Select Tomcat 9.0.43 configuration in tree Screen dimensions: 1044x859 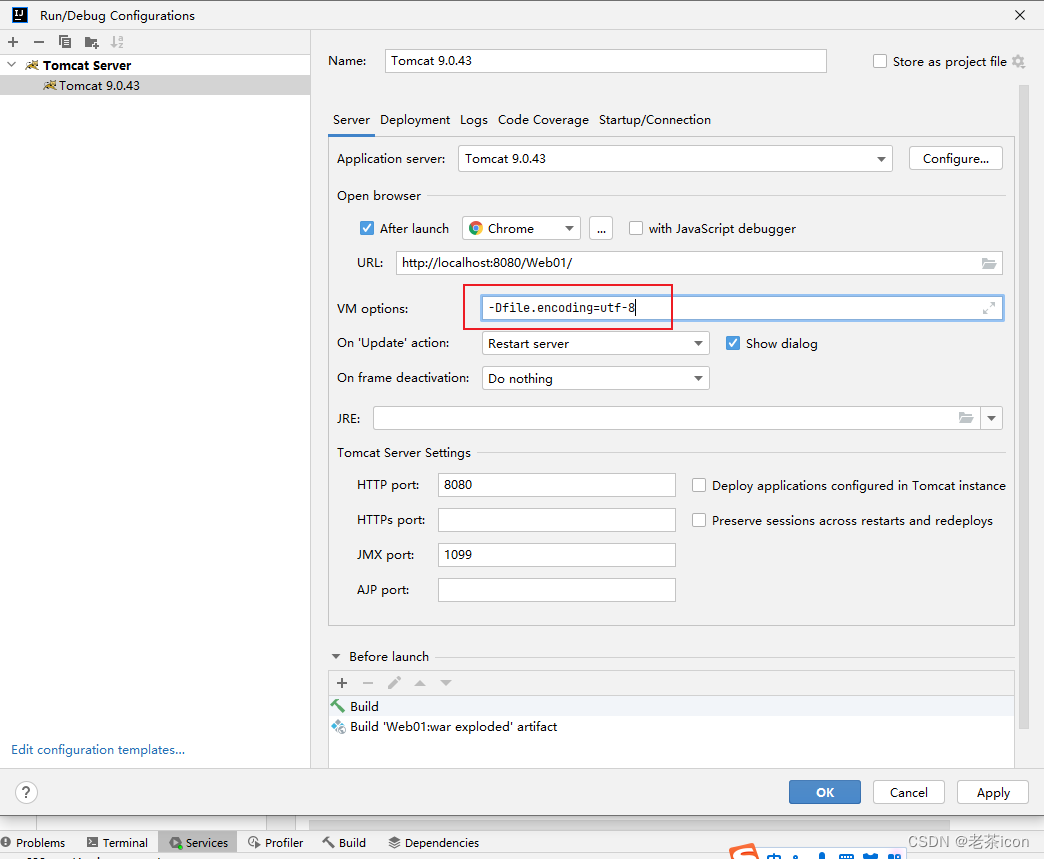tap(155, 85)
